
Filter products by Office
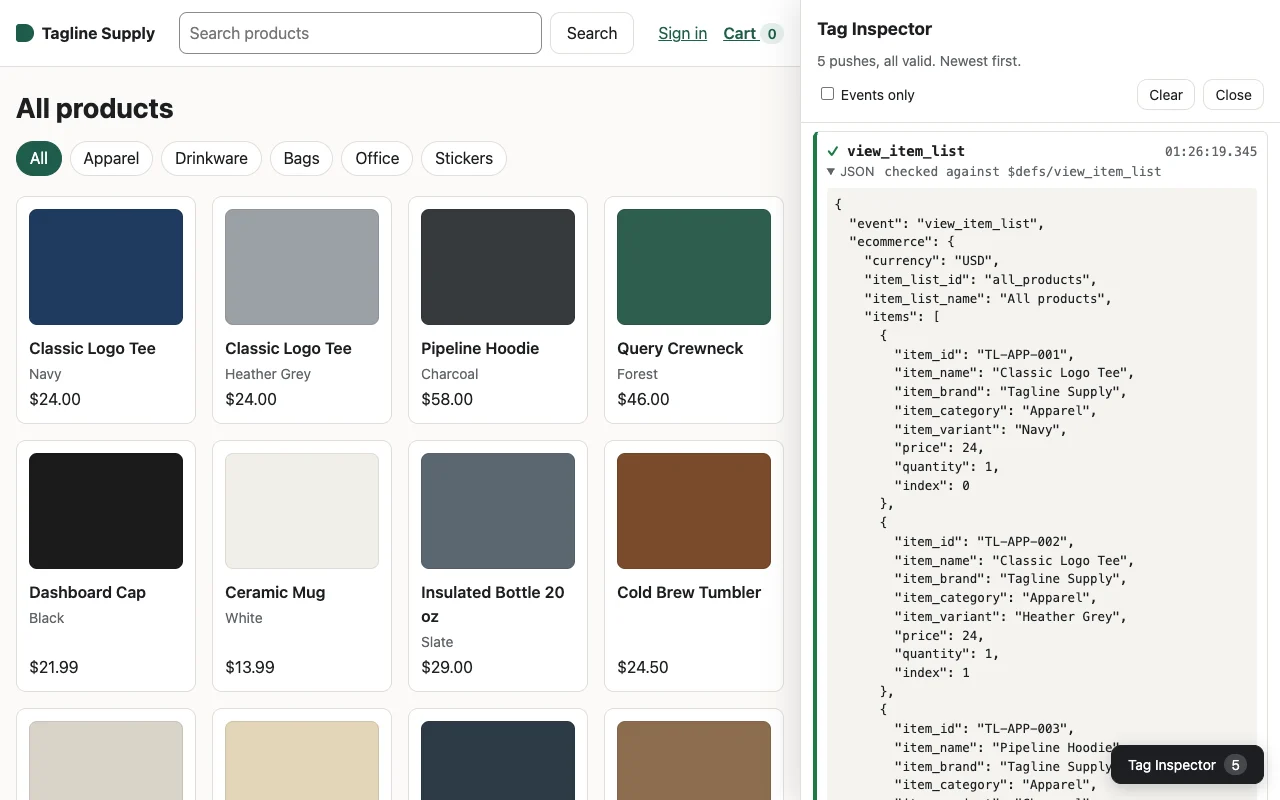coord(377,158)
